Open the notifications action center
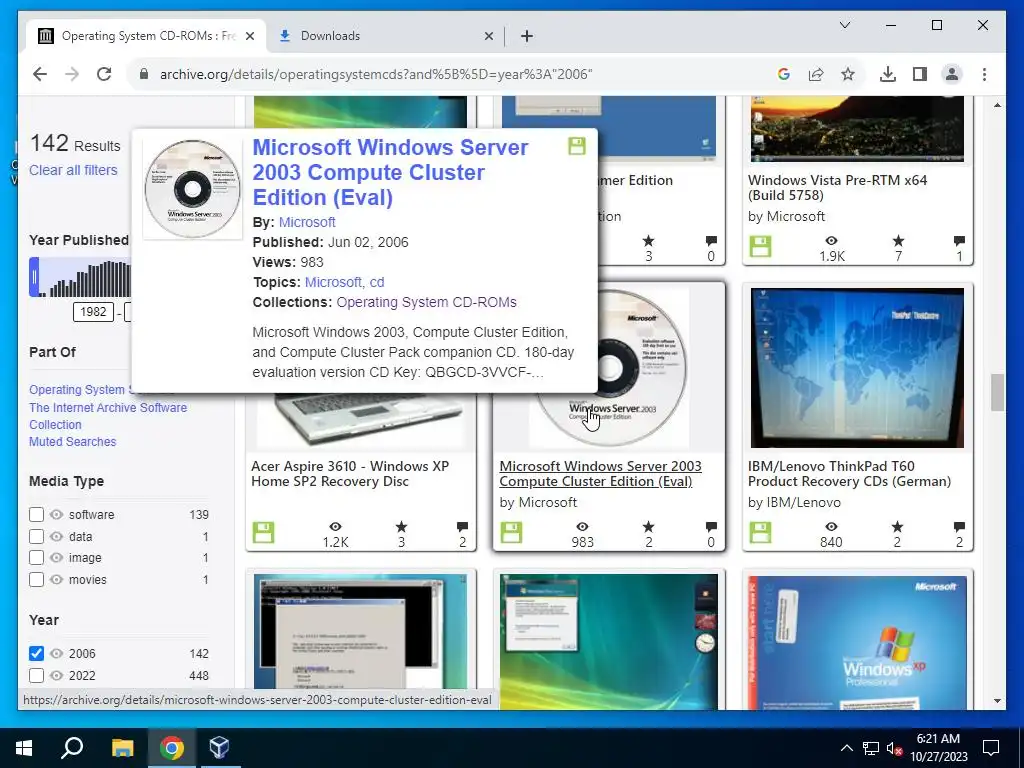1024x768 pixels. coord(991,748)
